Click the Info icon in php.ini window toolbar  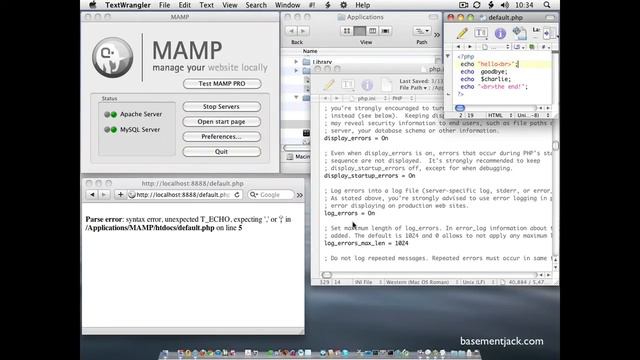(x=367, y=85)
